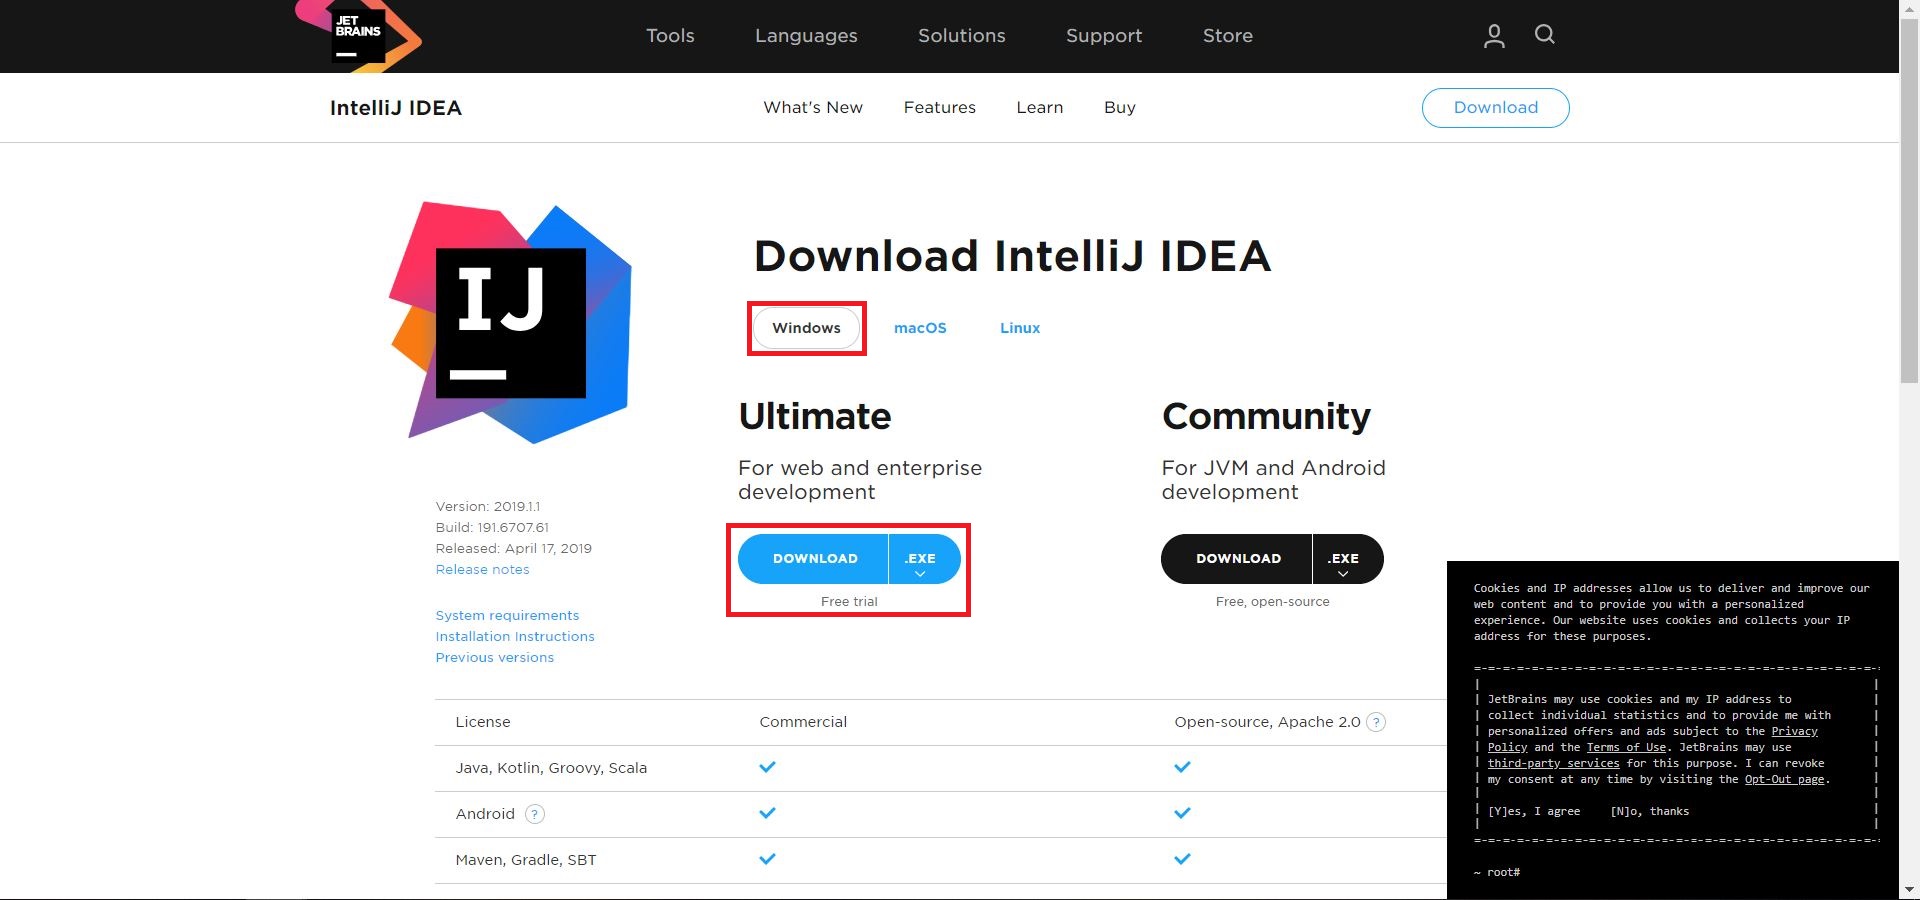Open the Store menu
Image resolution: width=1920 pixels, height=900 pixels.
click(1228, 36)
